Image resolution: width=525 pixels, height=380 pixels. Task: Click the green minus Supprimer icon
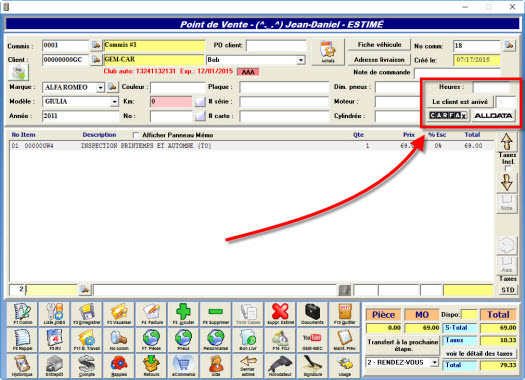pos(216,314)
